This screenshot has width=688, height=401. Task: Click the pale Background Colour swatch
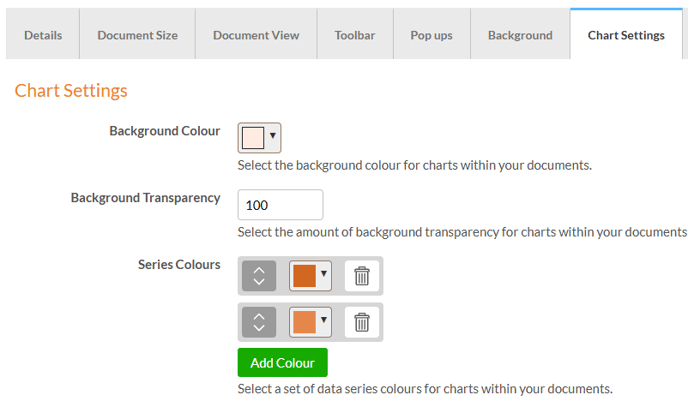pos(252,138)
